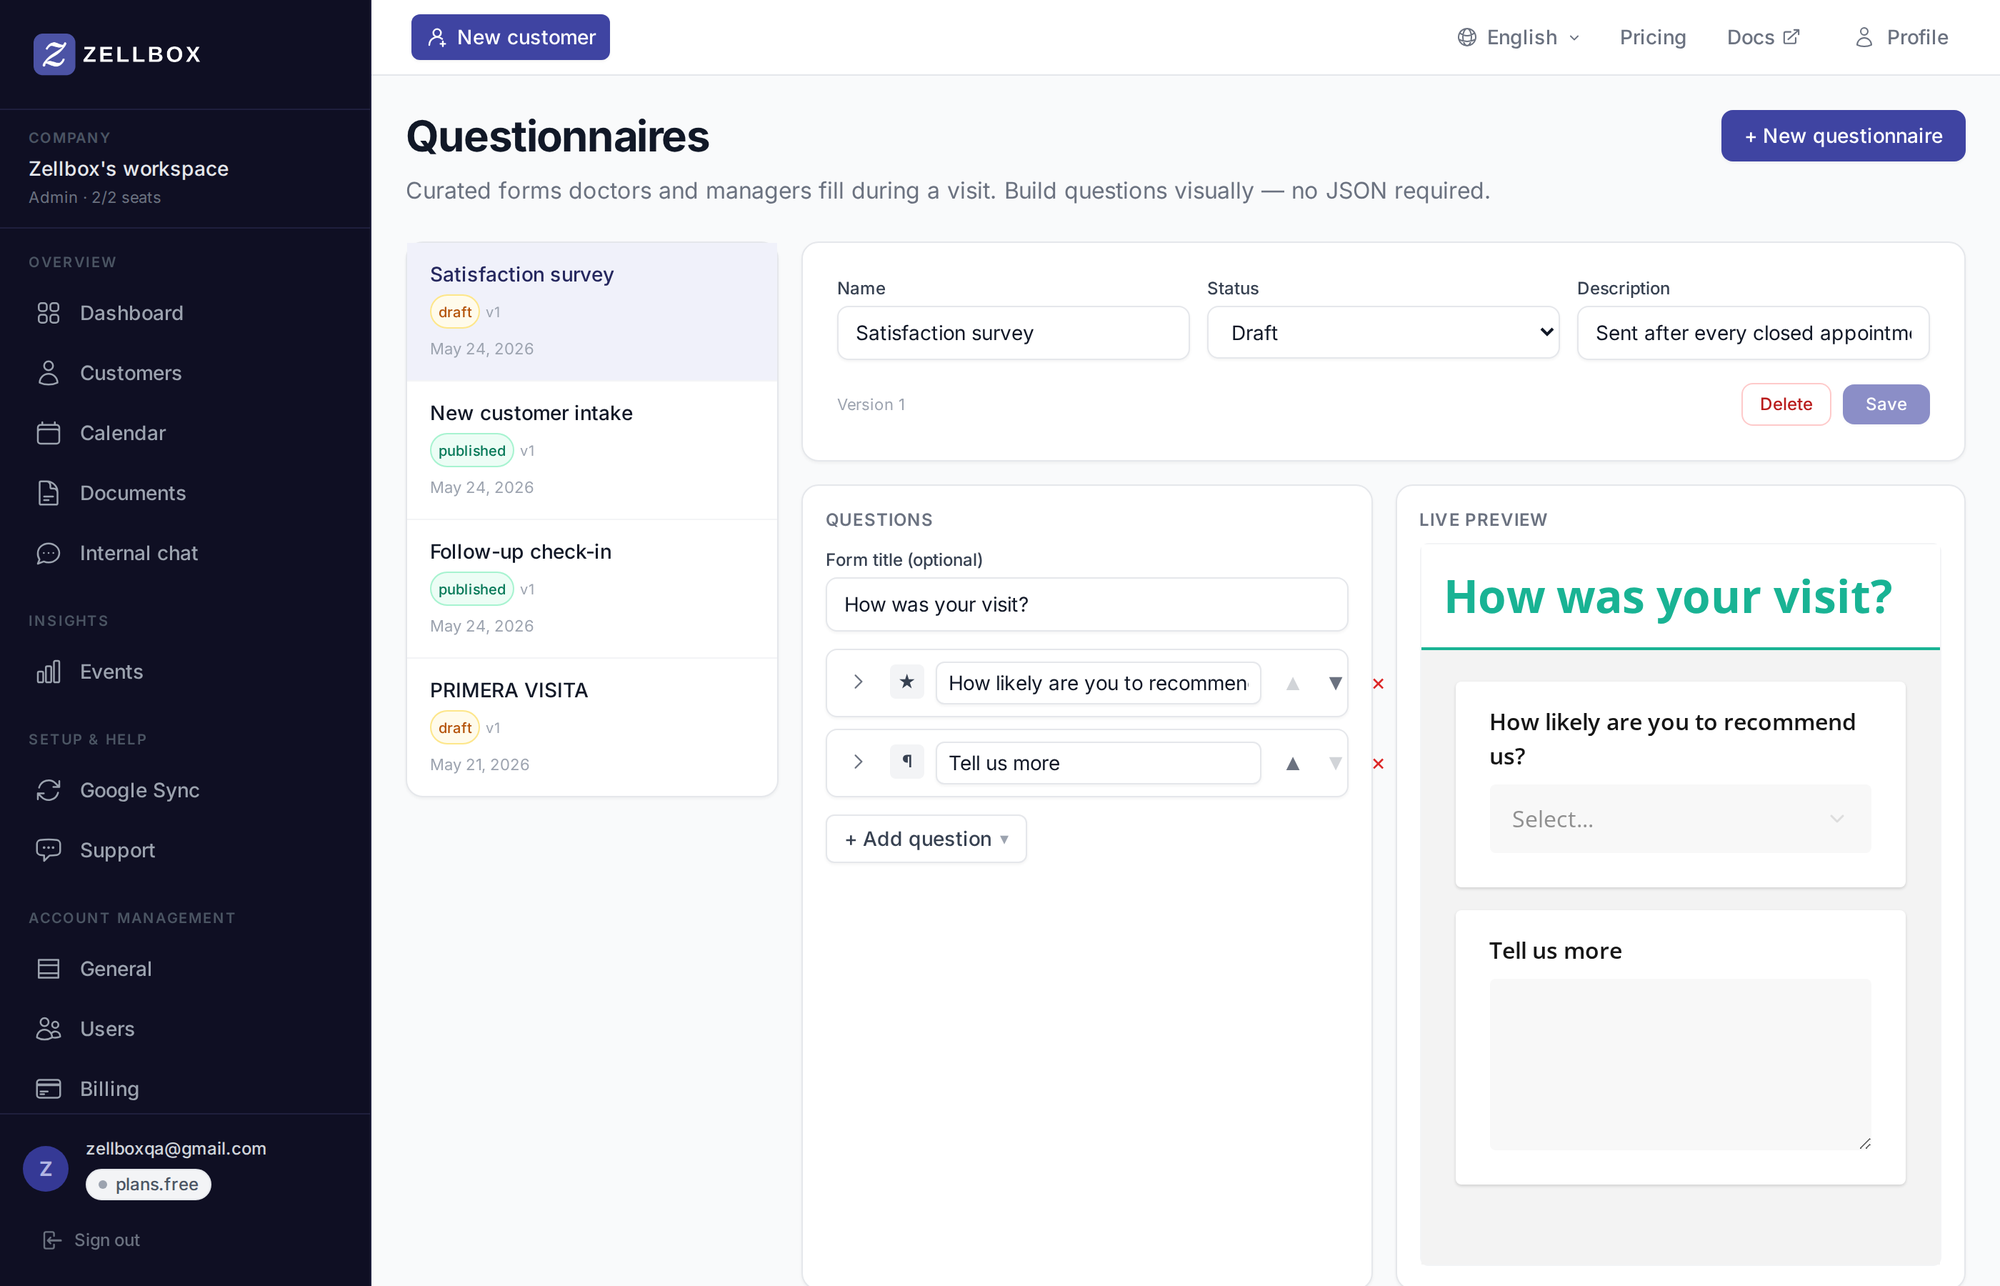Open the Customers page
Image resolution: width=2000 pixels, height=1286 pixels.
pos(131,373)
